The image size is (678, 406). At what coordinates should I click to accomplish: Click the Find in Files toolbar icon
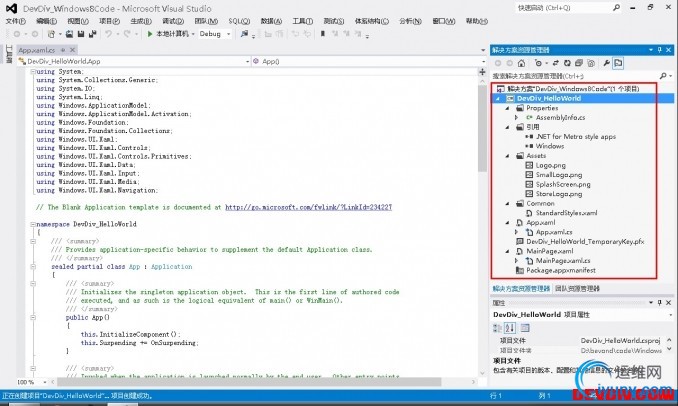click(244, 34)
